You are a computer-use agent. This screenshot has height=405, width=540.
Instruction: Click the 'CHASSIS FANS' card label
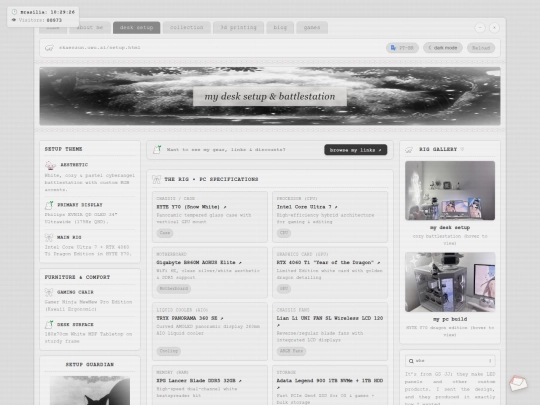click(293, 310)
